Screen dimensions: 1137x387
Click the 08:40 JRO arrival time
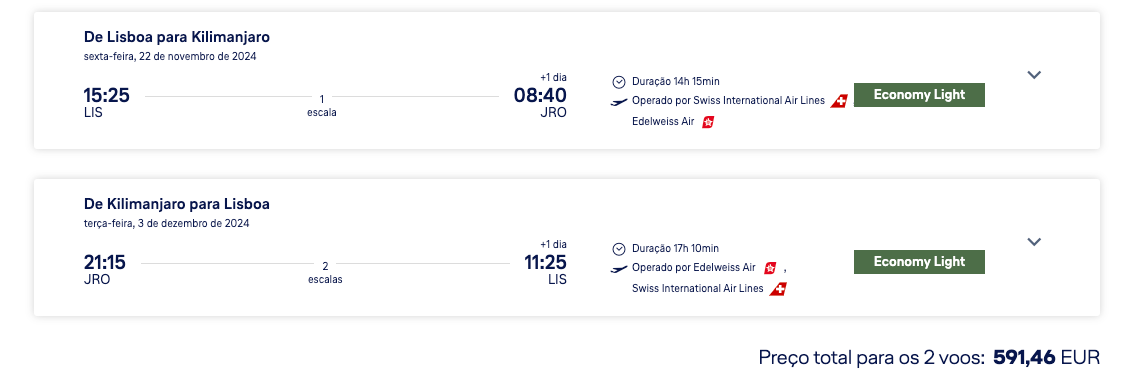pos(540,102)
